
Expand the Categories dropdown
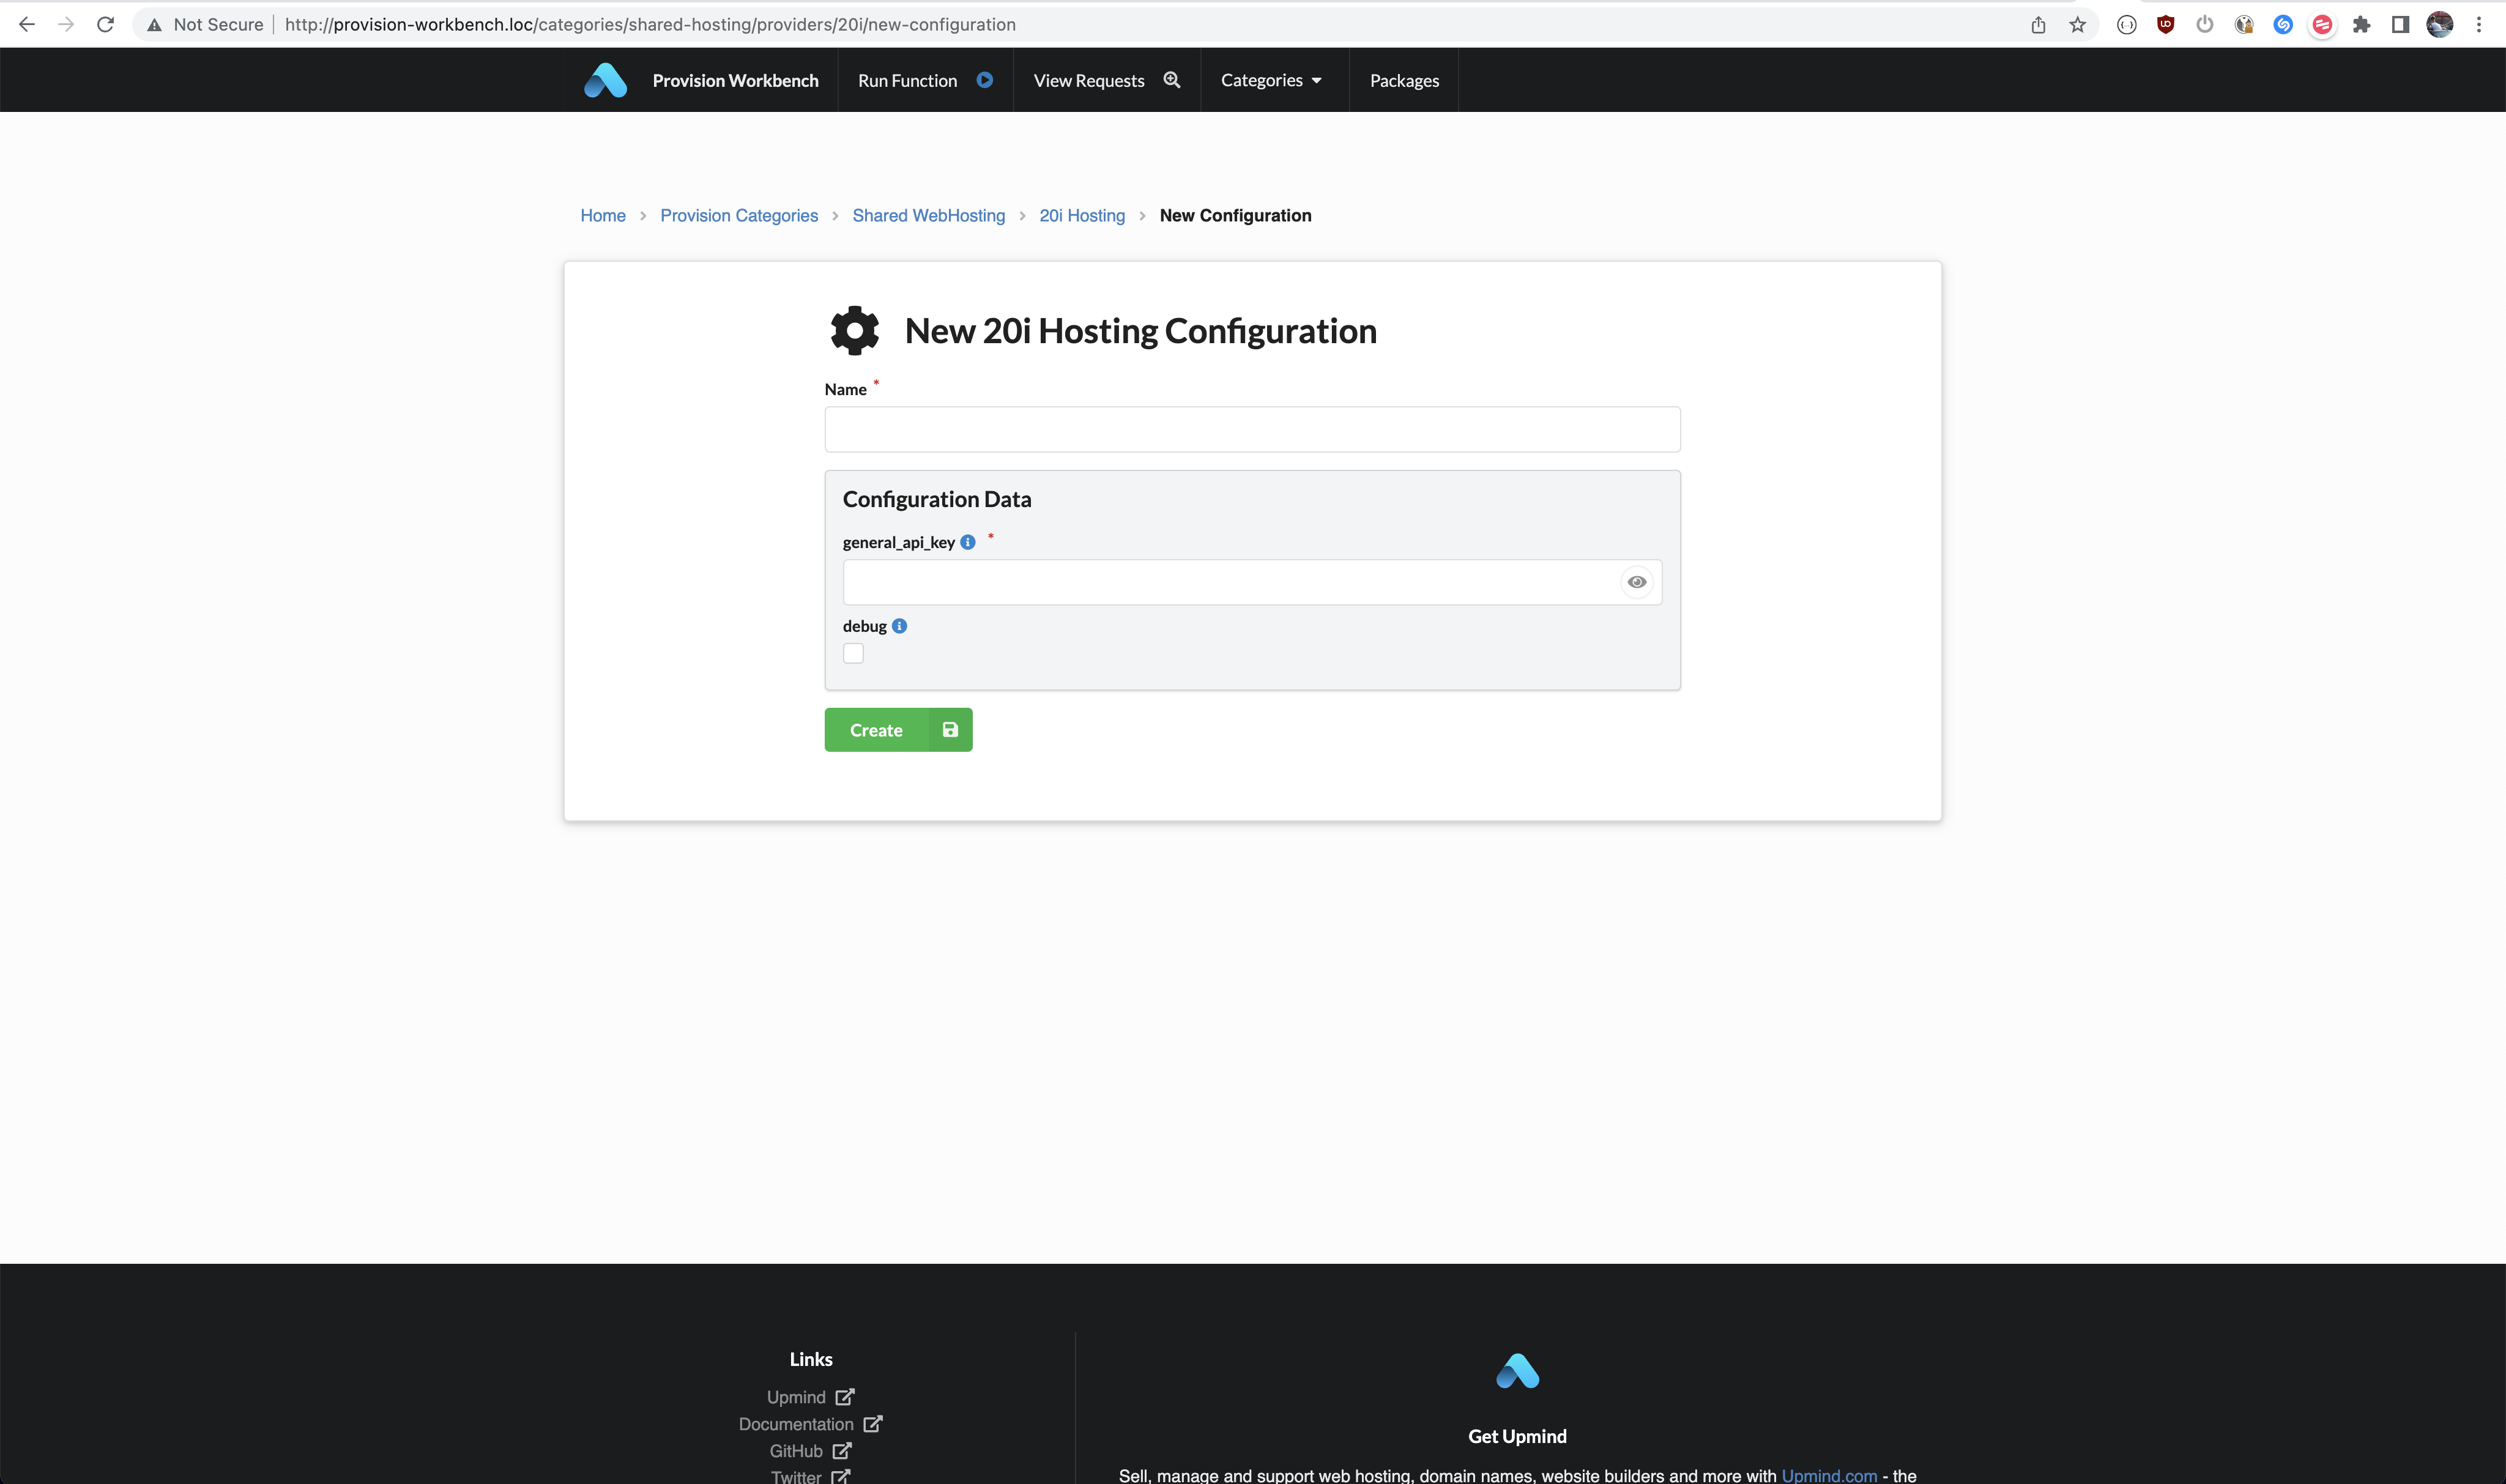tap(1271, 80)
